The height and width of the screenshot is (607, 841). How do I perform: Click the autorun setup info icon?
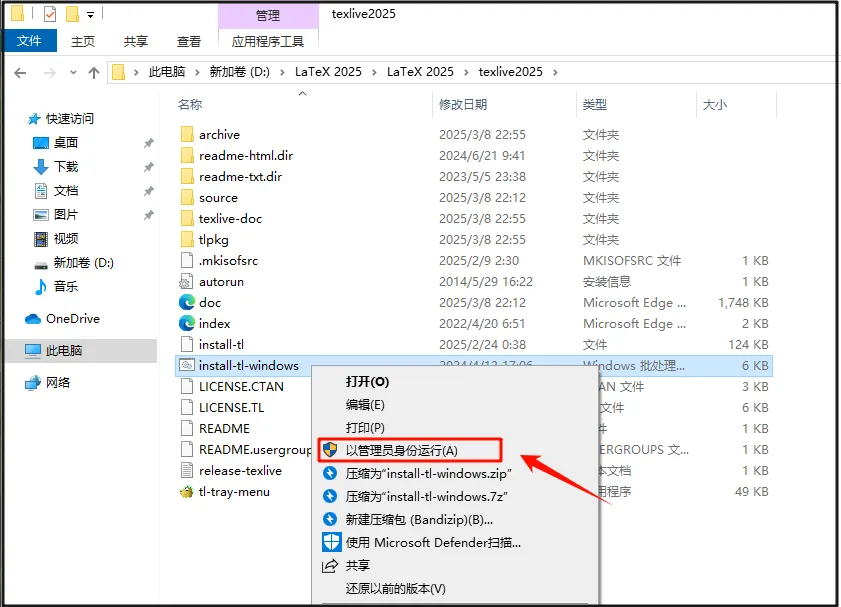(x=186, y=282)
